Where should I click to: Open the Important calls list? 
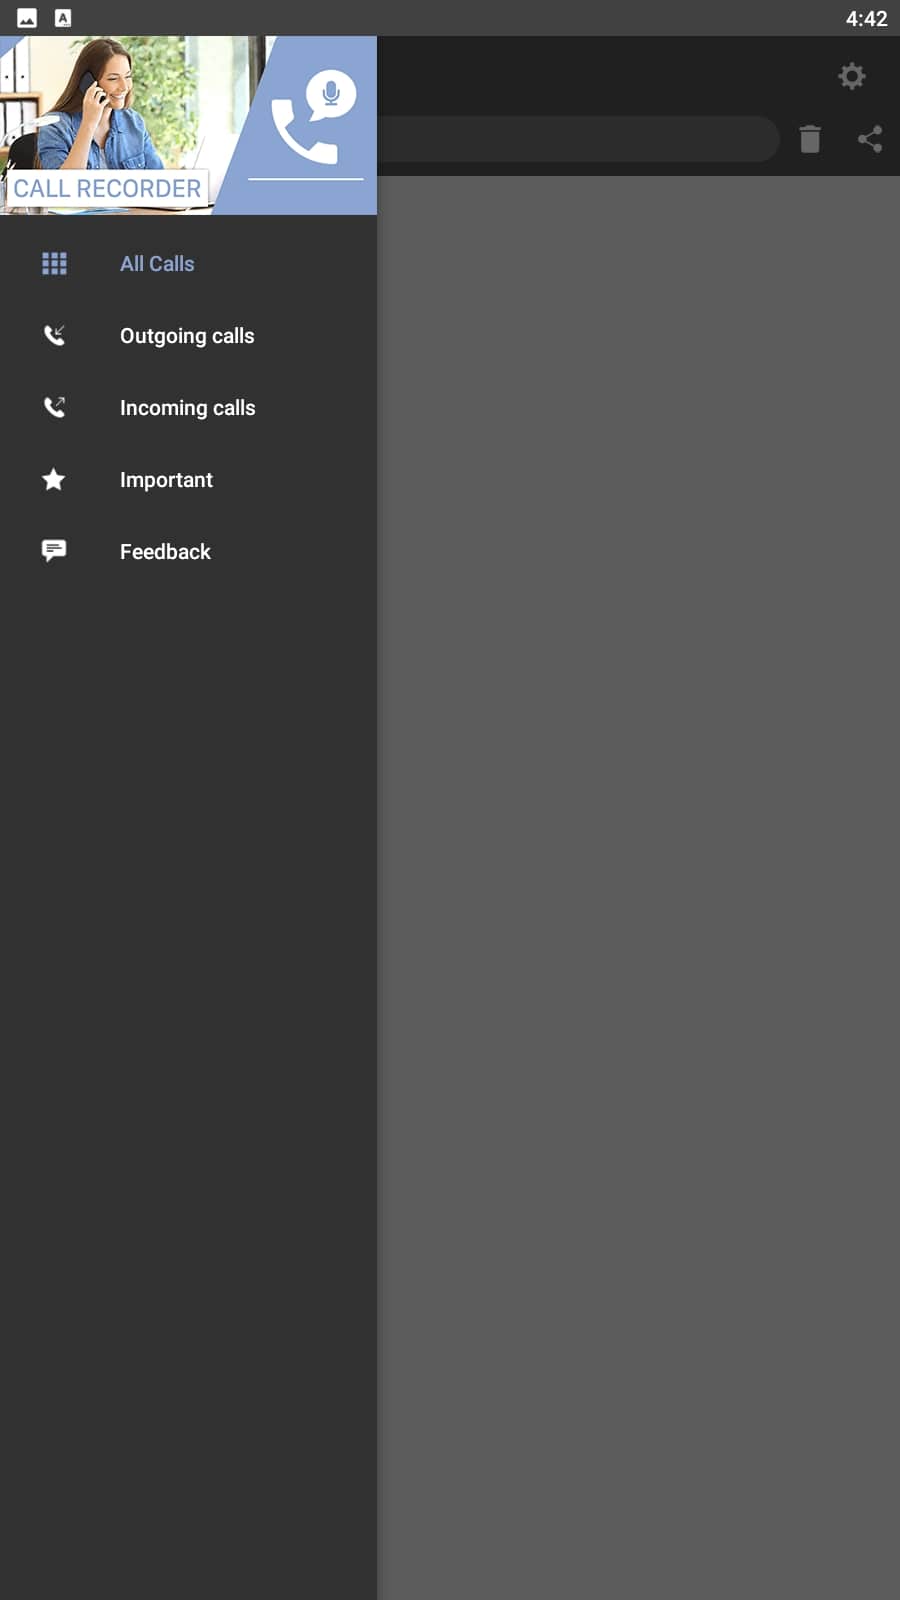(x=188, y=480)
